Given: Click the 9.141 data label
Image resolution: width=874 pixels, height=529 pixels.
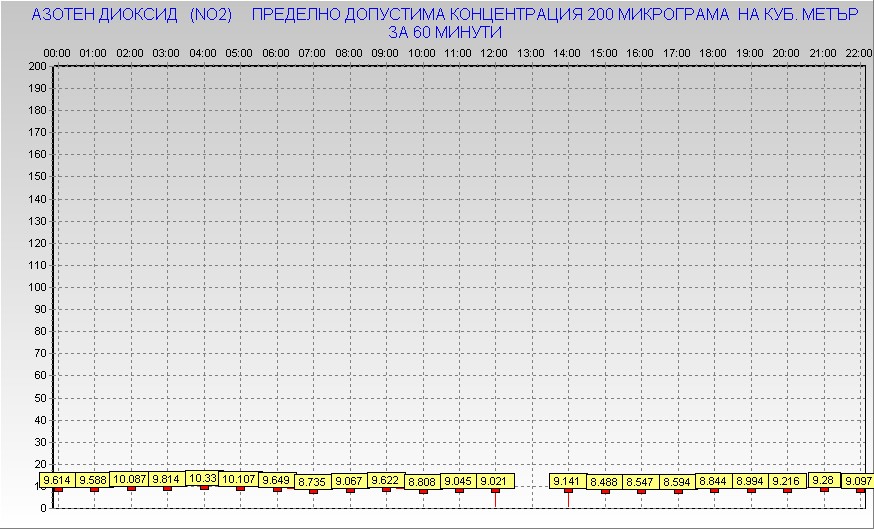Looking at the screenshot, I should coord(568,481).
